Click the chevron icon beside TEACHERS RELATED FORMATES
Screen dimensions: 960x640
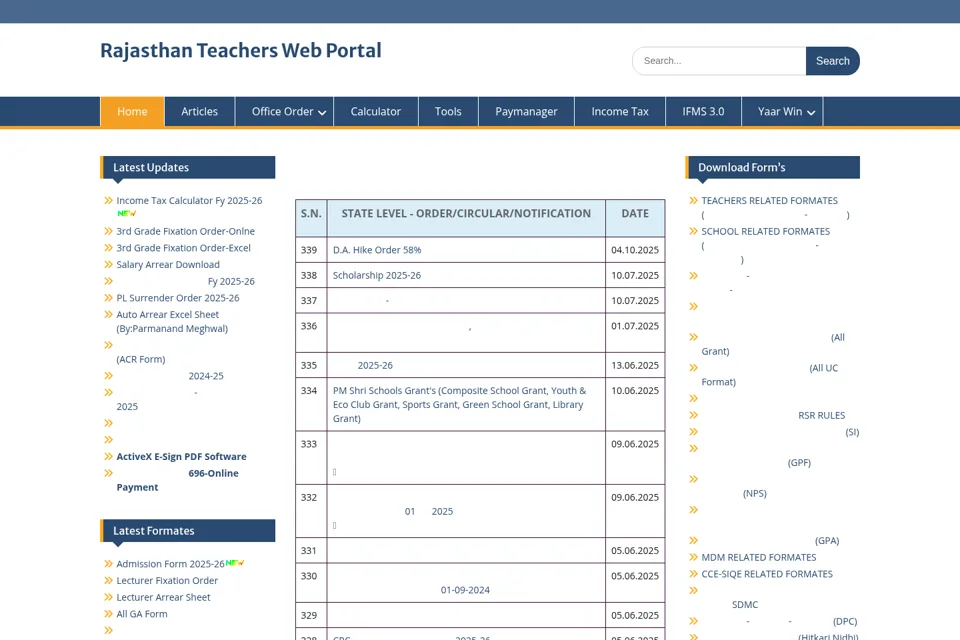[693, 200]
